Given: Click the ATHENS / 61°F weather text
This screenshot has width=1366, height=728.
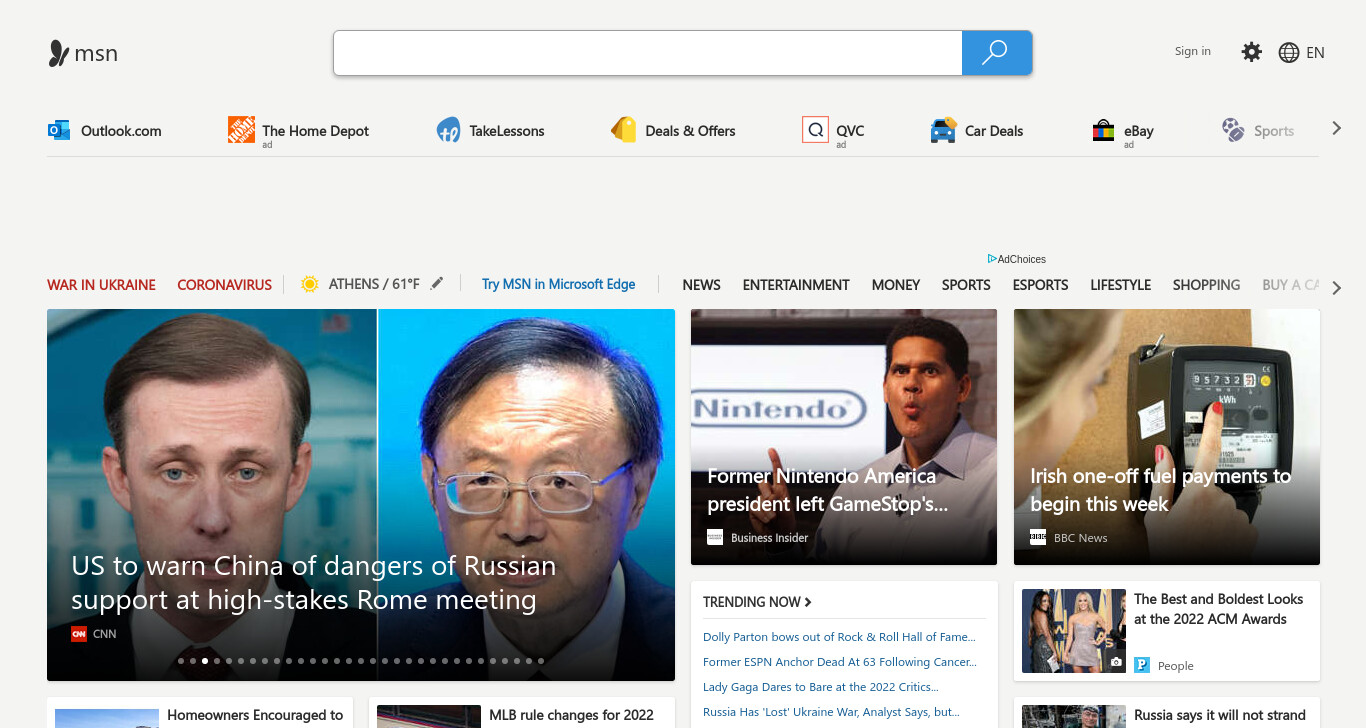Looking at the screenshot, I should point(374,284).
